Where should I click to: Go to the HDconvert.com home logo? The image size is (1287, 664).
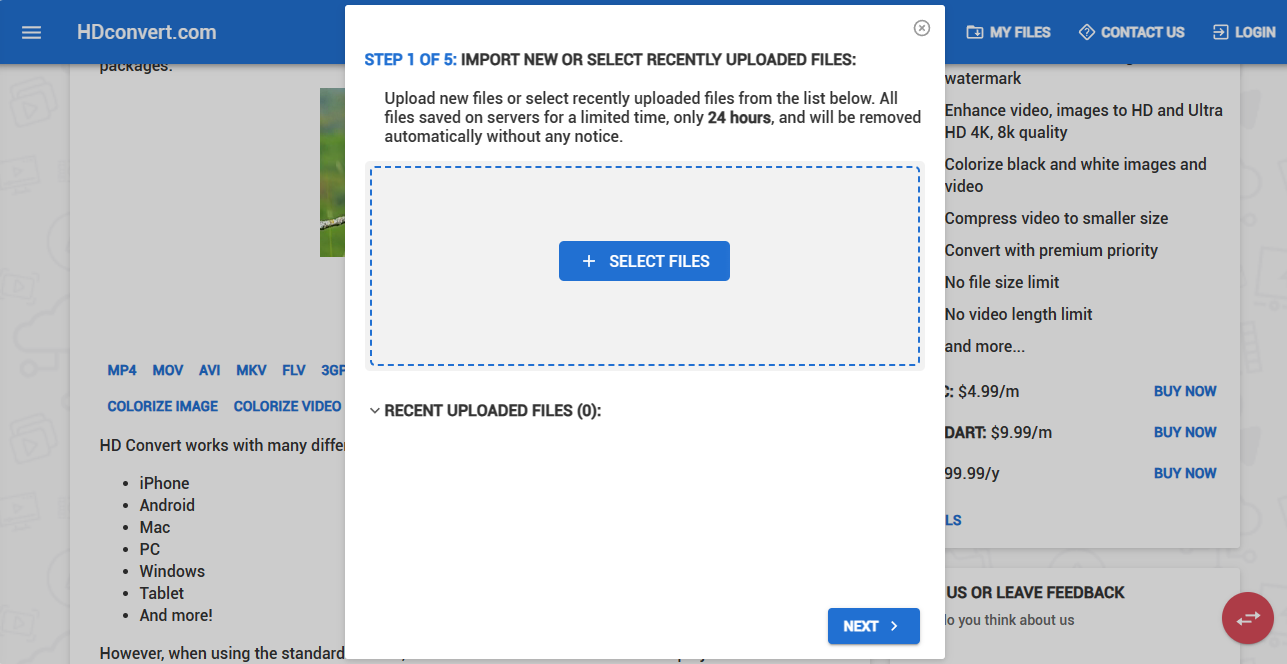(147, 32)
